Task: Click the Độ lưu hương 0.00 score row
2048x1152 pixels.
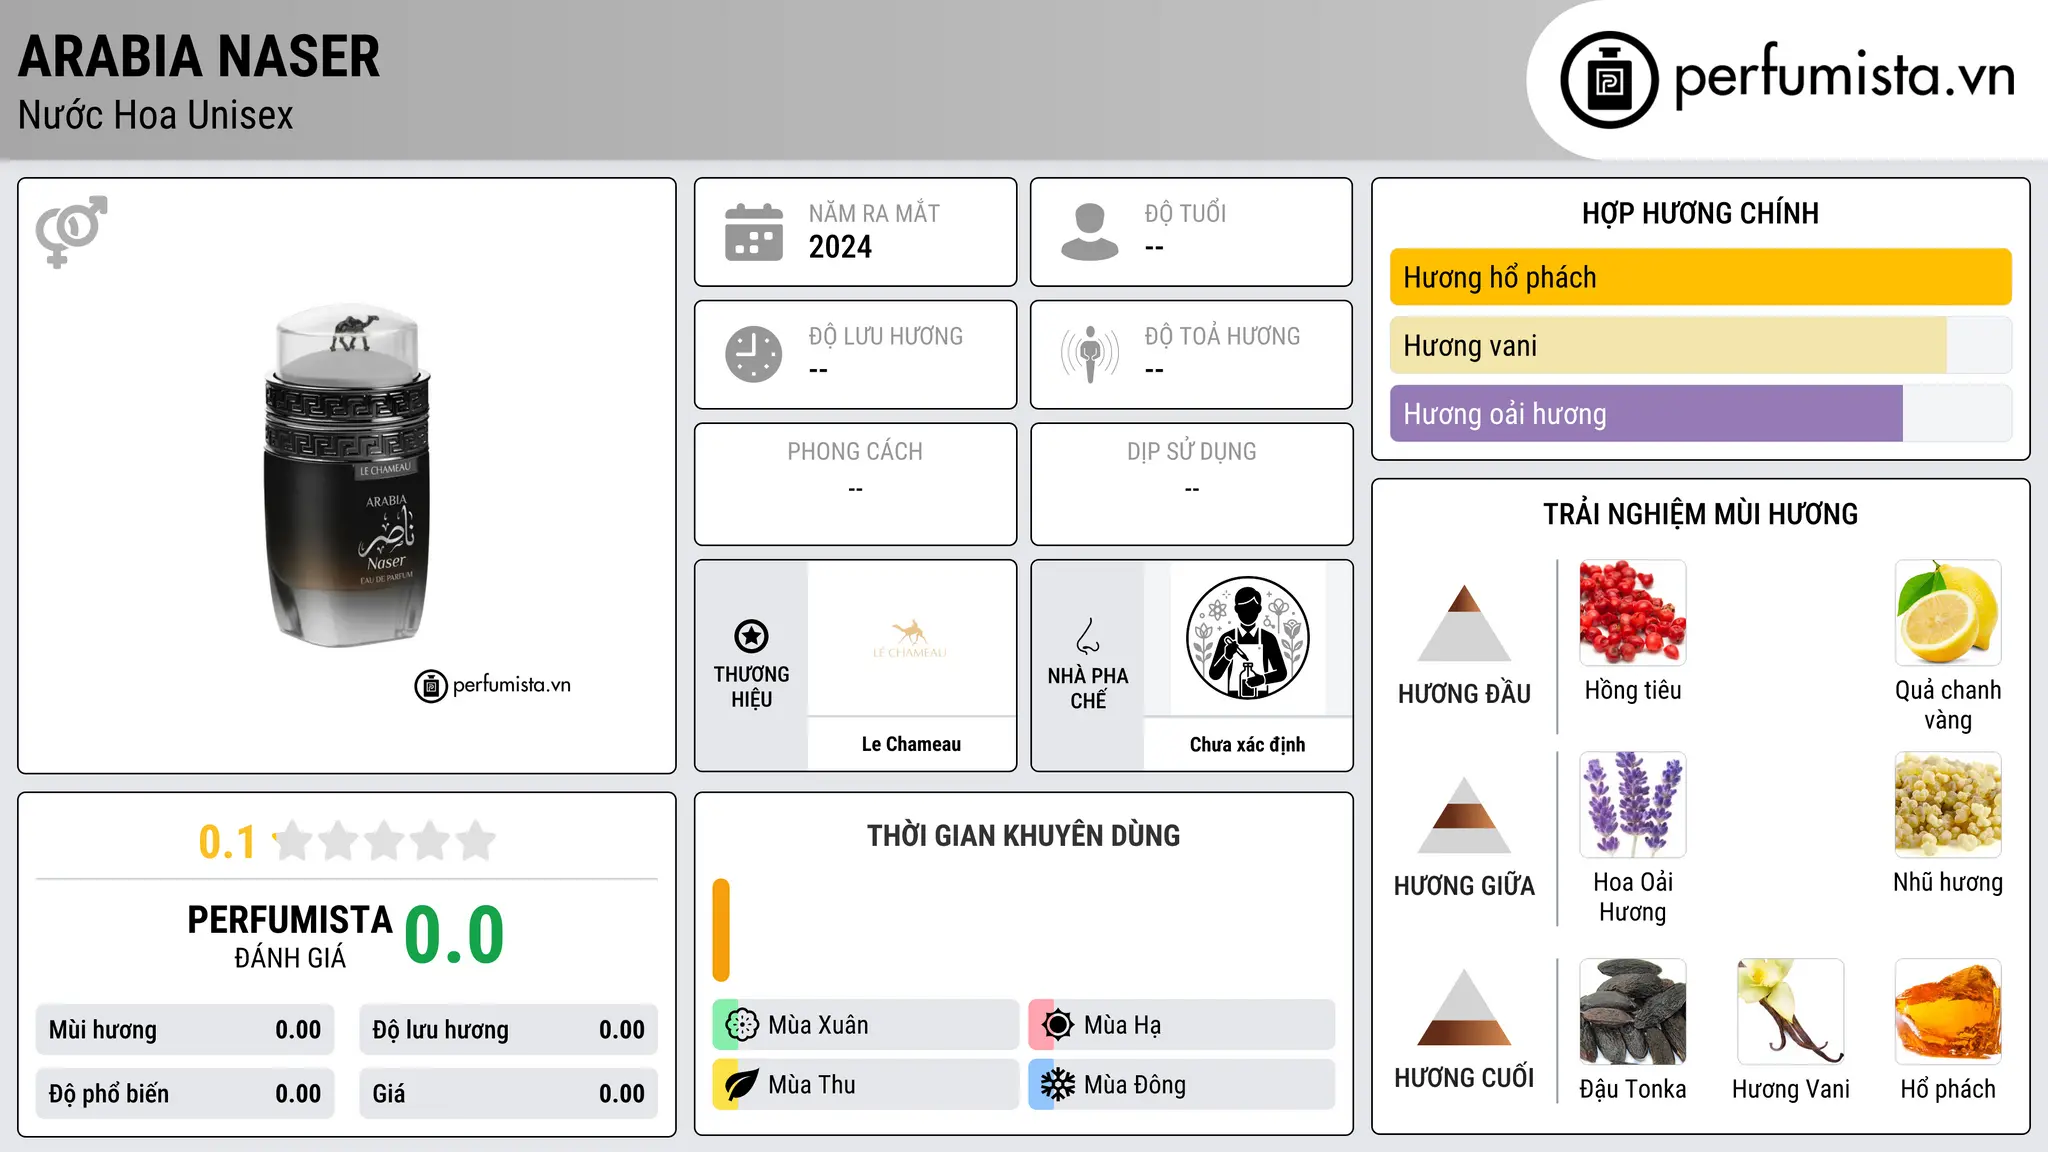Action: 508,1030
